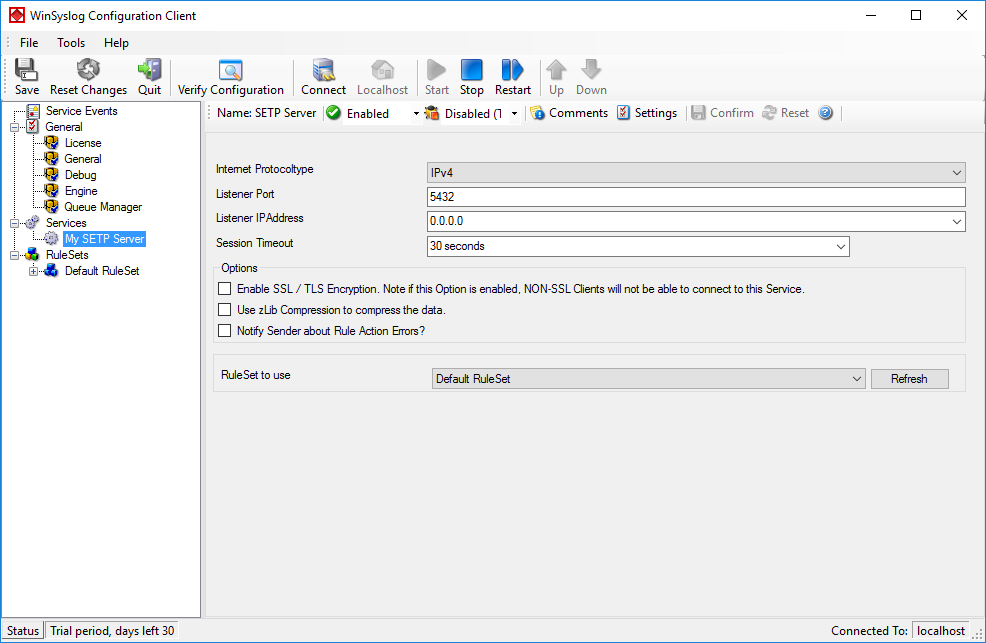The image size is (986, 643).
Task: Open the File menu
Action: [29, 43]
